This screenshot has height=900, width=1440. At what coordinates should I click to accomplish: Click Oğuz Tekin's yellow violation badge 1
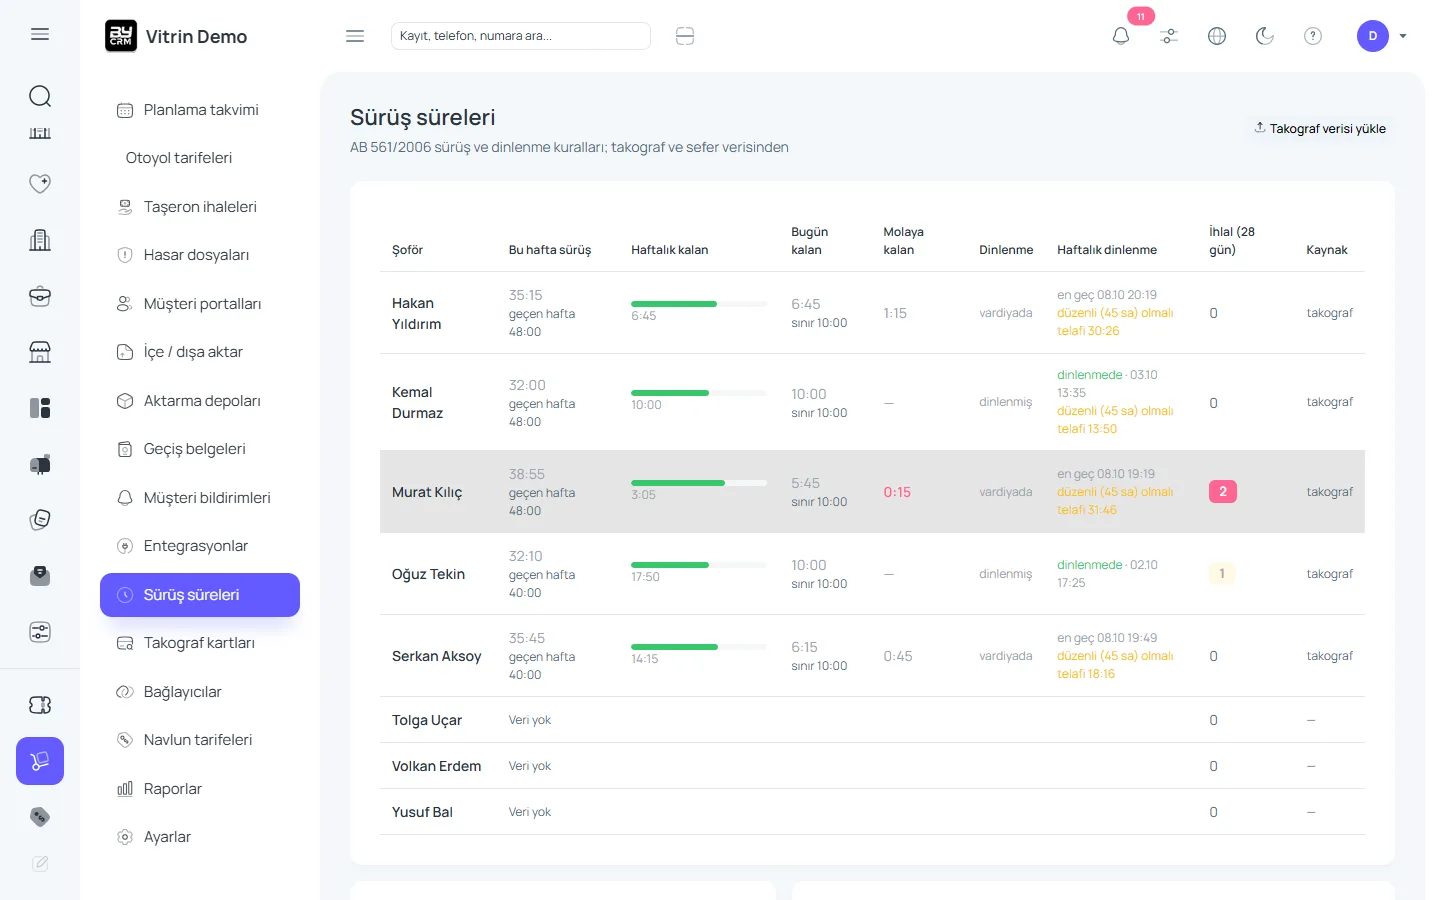(1221, 574)
